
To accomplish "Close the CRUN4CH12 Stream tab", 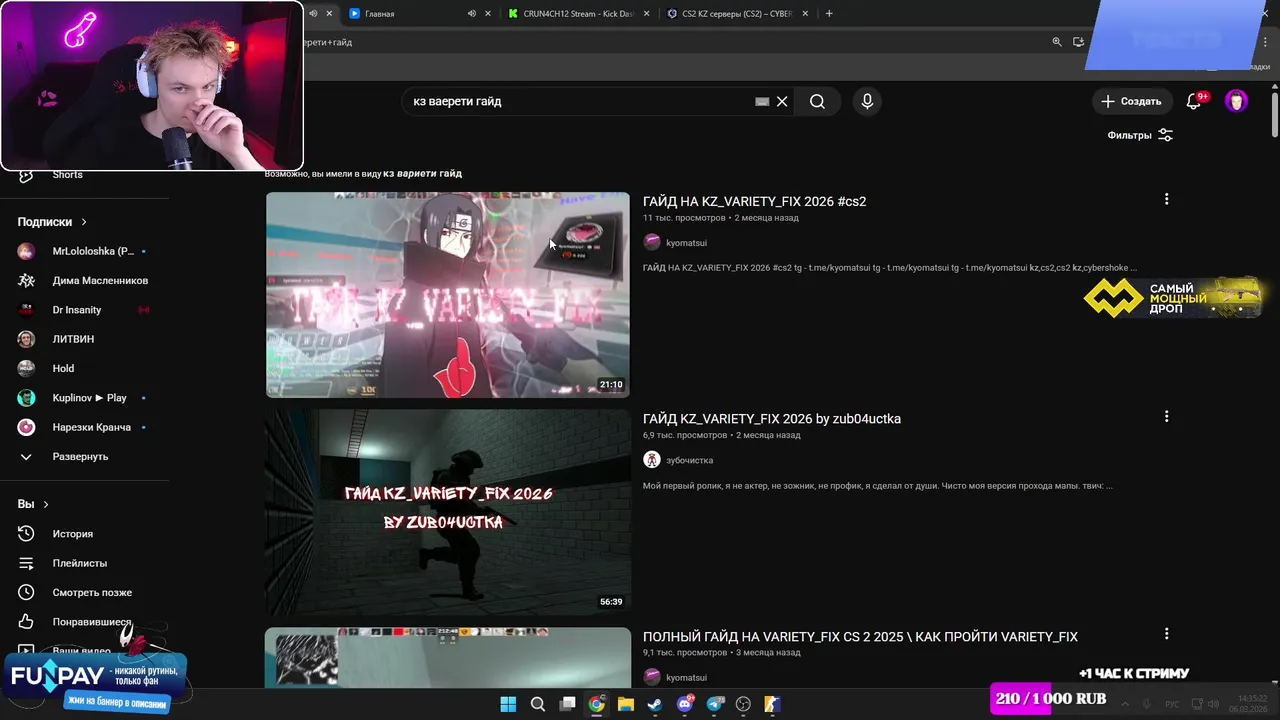I will [x=646, y=14].
